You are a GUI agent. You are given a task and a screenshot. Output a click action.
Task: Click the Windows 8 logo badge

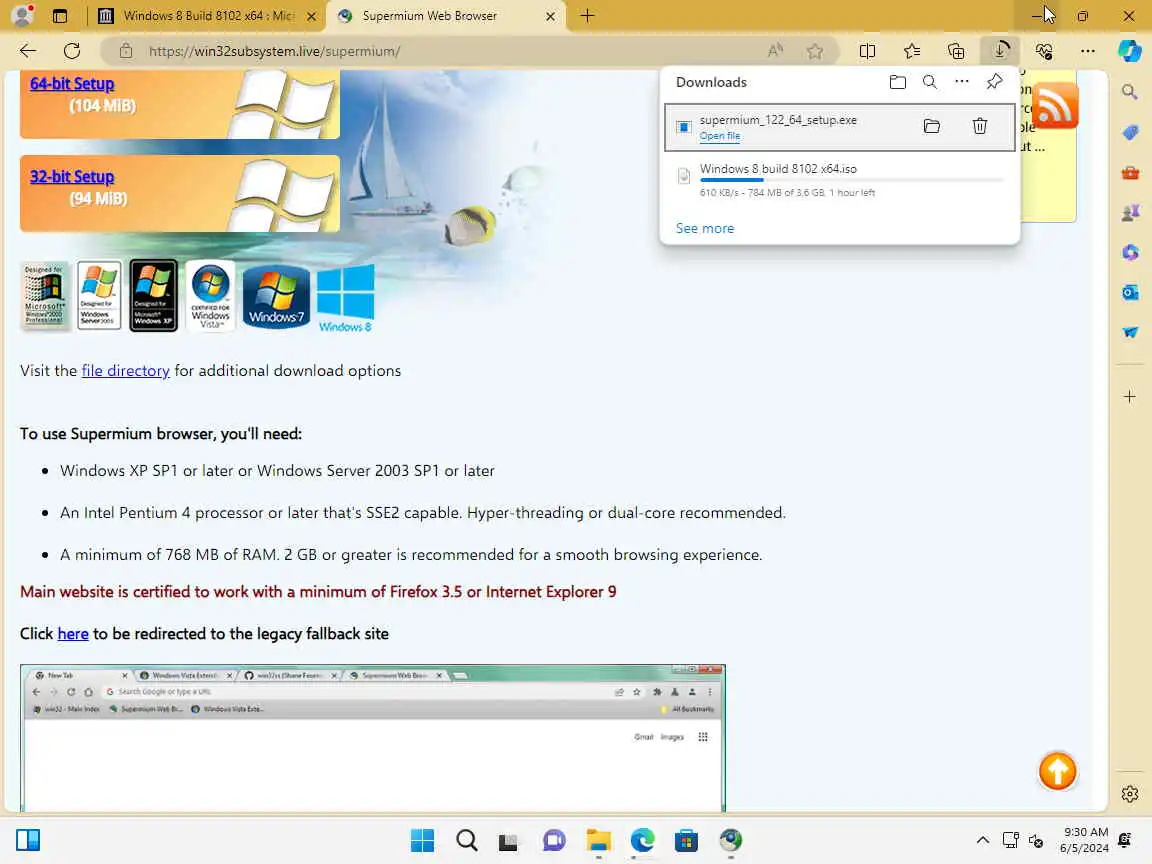point(345,298)
